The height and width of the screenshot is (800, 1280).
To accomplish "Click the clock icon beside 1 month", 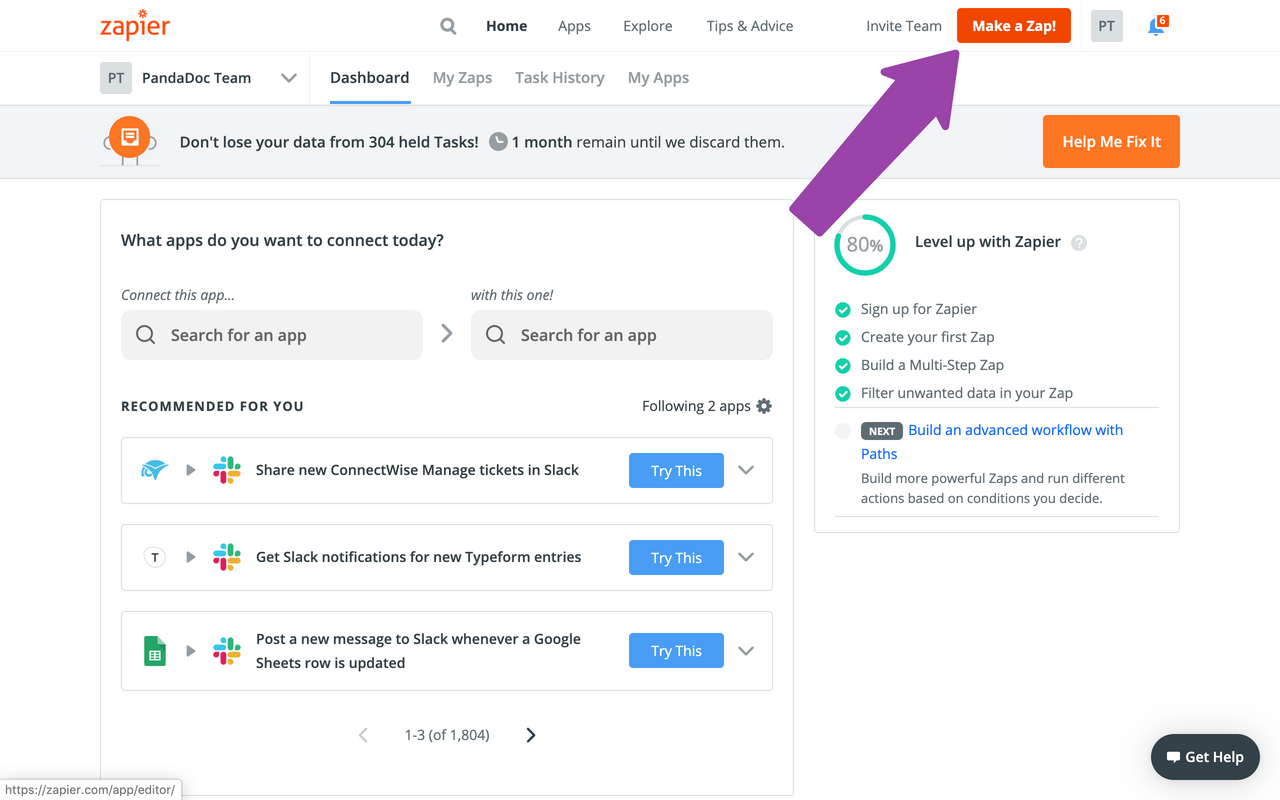I will [498, 142].
